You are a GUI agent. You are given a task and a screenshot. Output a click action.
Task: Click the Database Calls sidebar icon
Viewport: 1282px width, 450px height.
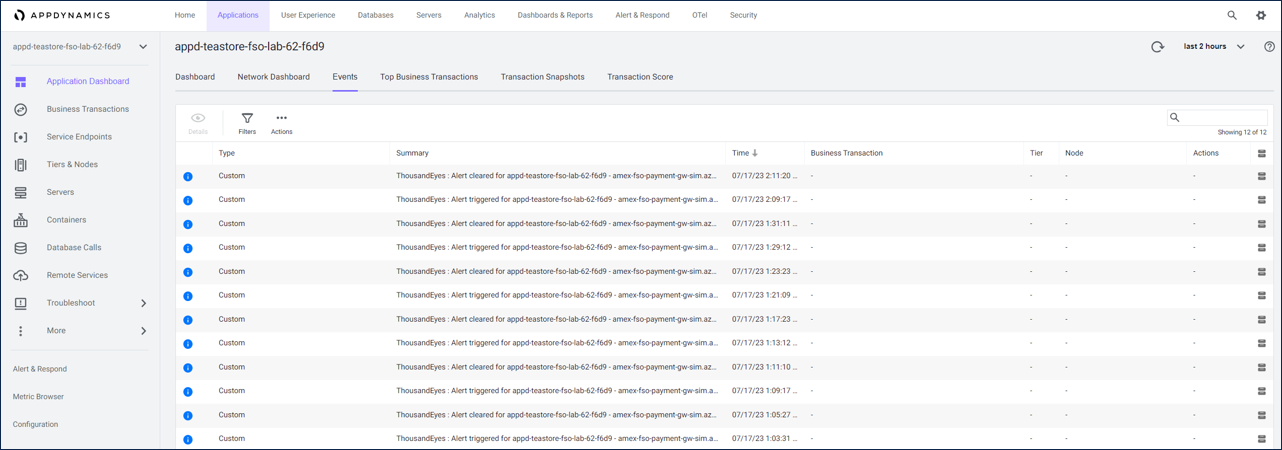tap(20, 248)
